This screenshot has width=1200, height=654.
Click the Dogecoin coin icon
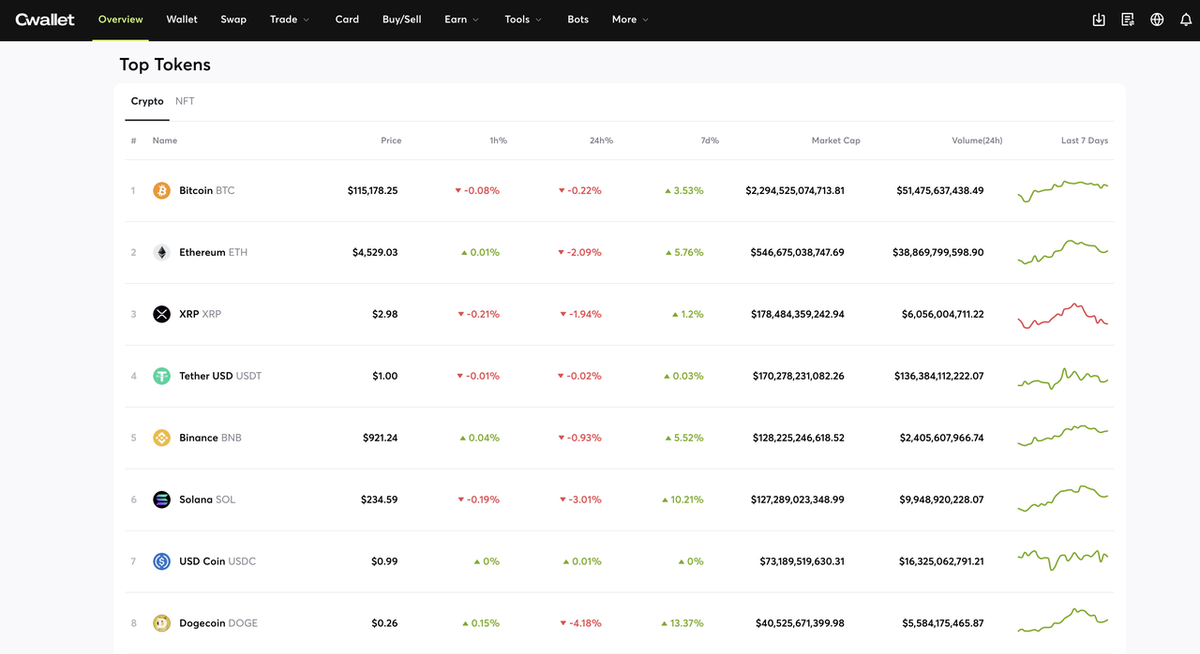(x=161, y=623)
